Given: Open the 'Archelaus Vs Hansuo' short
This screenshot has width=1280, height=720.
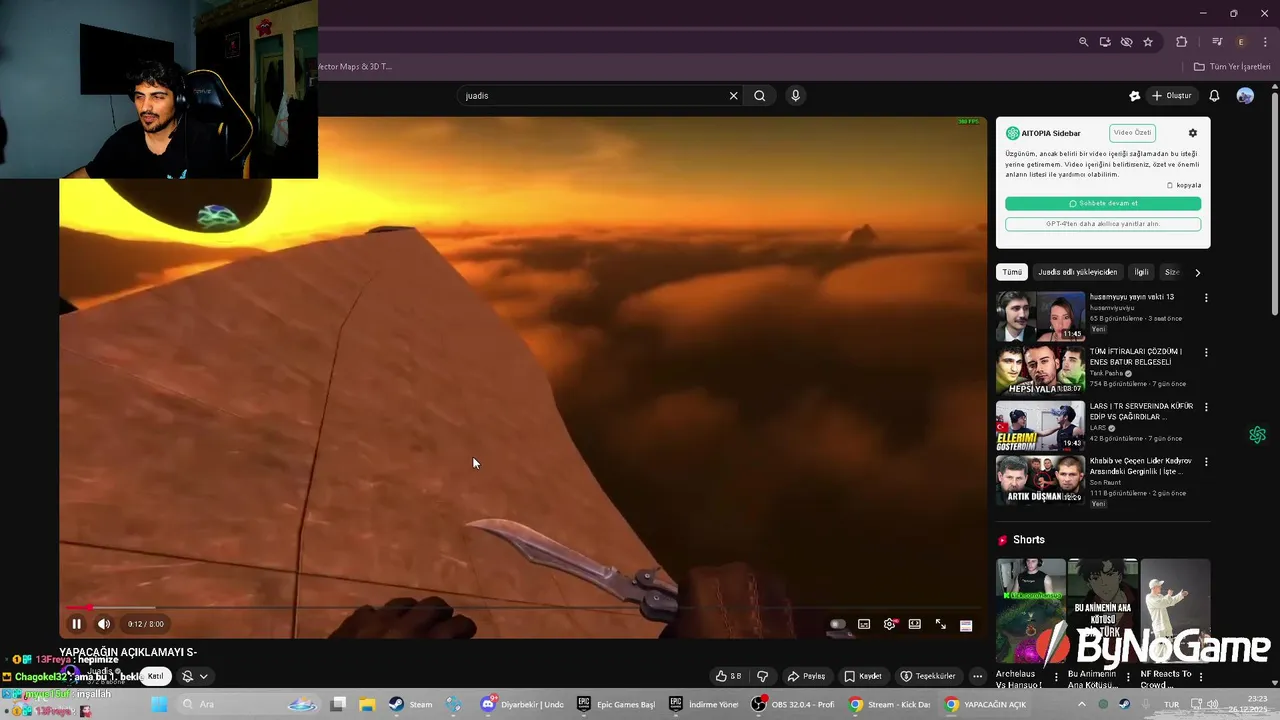Looking at the screenshot, I should point(1030,611).
